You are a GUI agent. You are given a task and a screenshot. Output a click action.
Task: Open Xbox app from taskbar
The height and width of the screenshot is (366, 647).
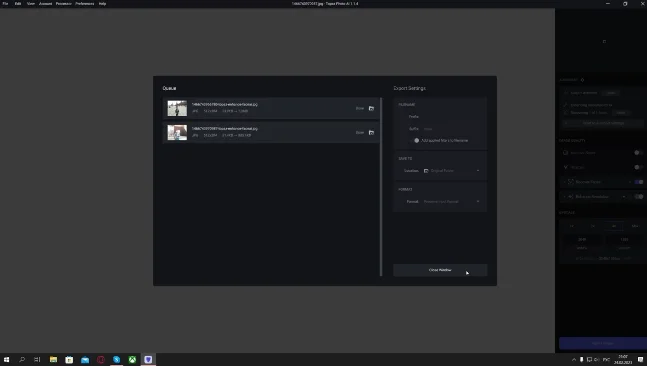tap(132, 360)
